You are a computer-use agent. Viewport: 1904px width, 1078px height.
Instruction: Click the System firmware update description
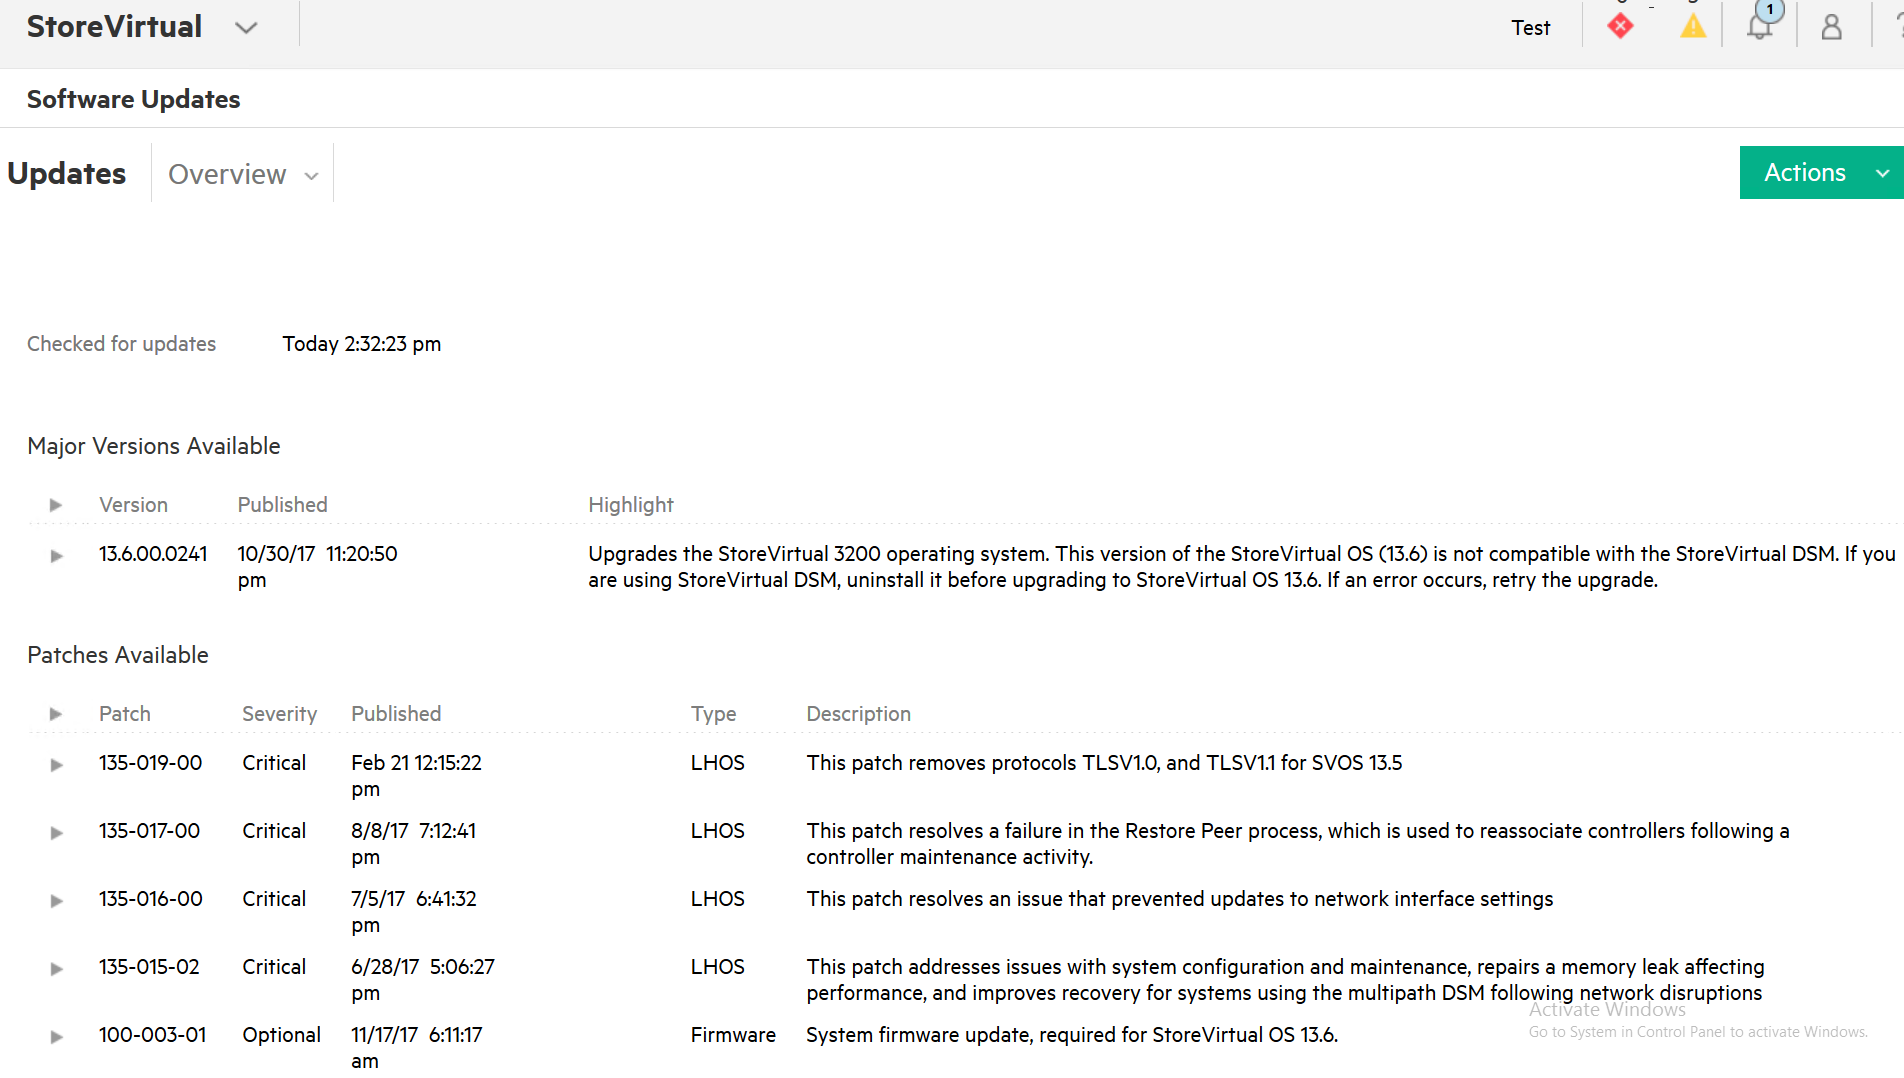[x=1072, y=1035]
